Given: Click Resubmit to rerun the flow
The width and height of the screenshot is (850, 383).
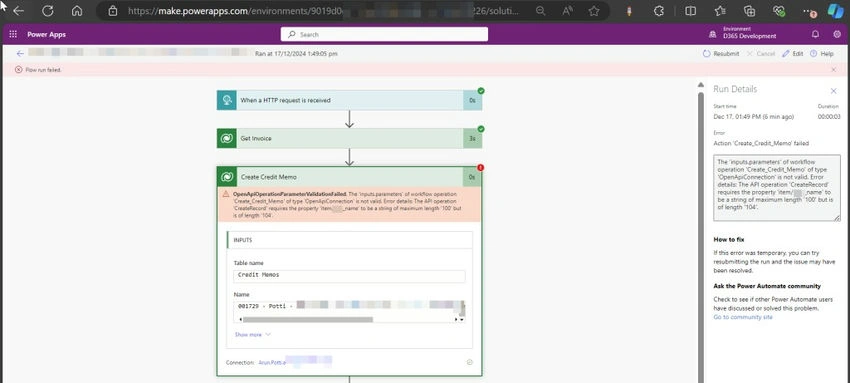Looking at the screenshot, I should (721, 54).
